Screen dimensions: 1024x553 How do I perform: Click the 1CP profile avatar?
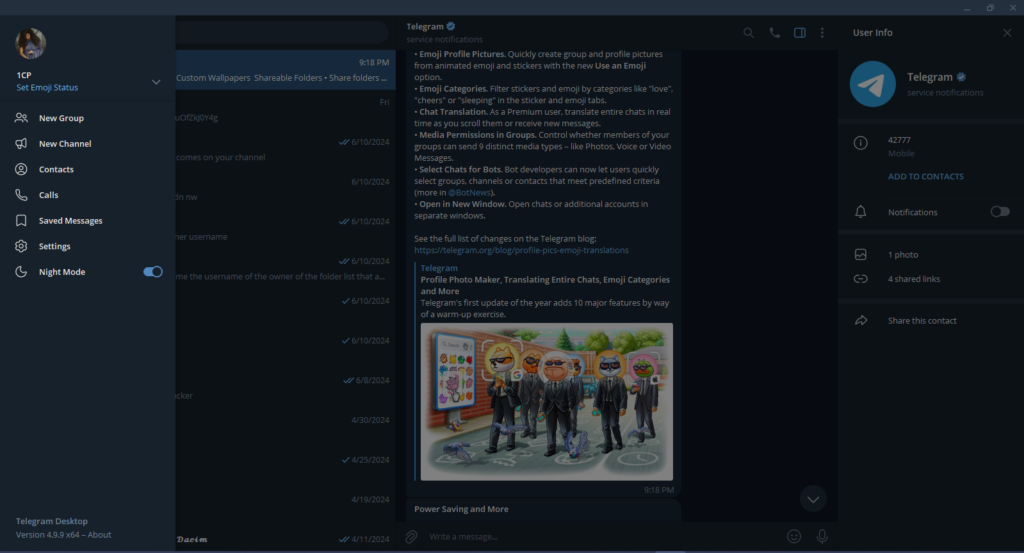click(31, 44)
